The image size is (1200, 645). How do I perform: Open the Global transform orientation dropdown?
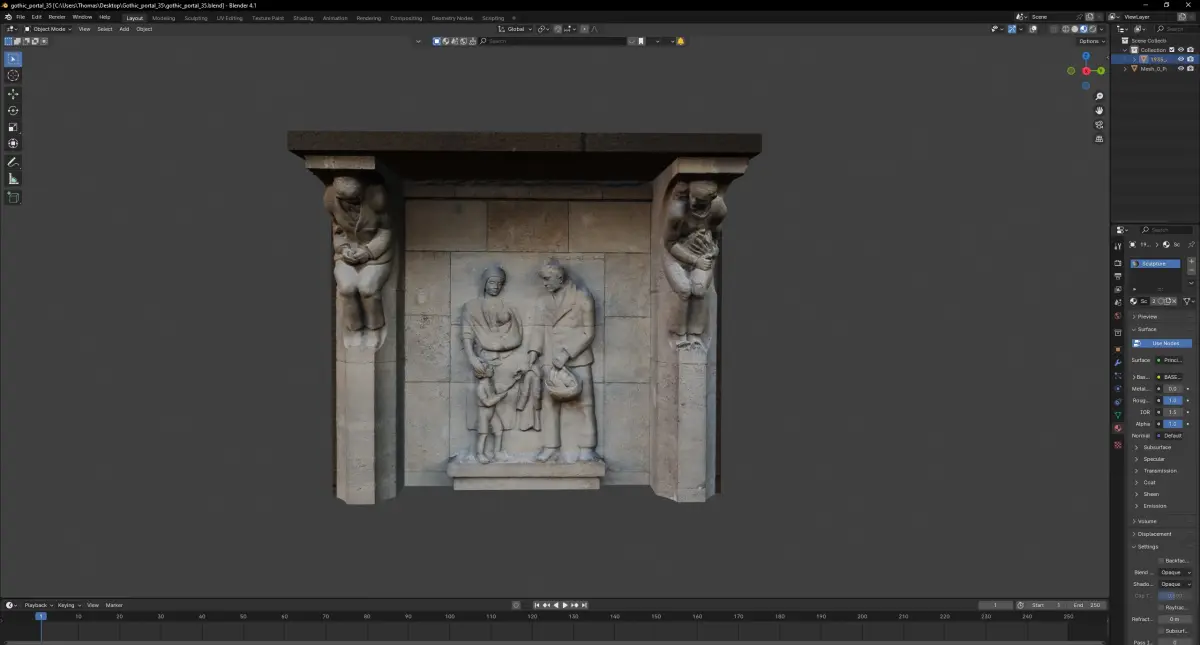[515, 29]
